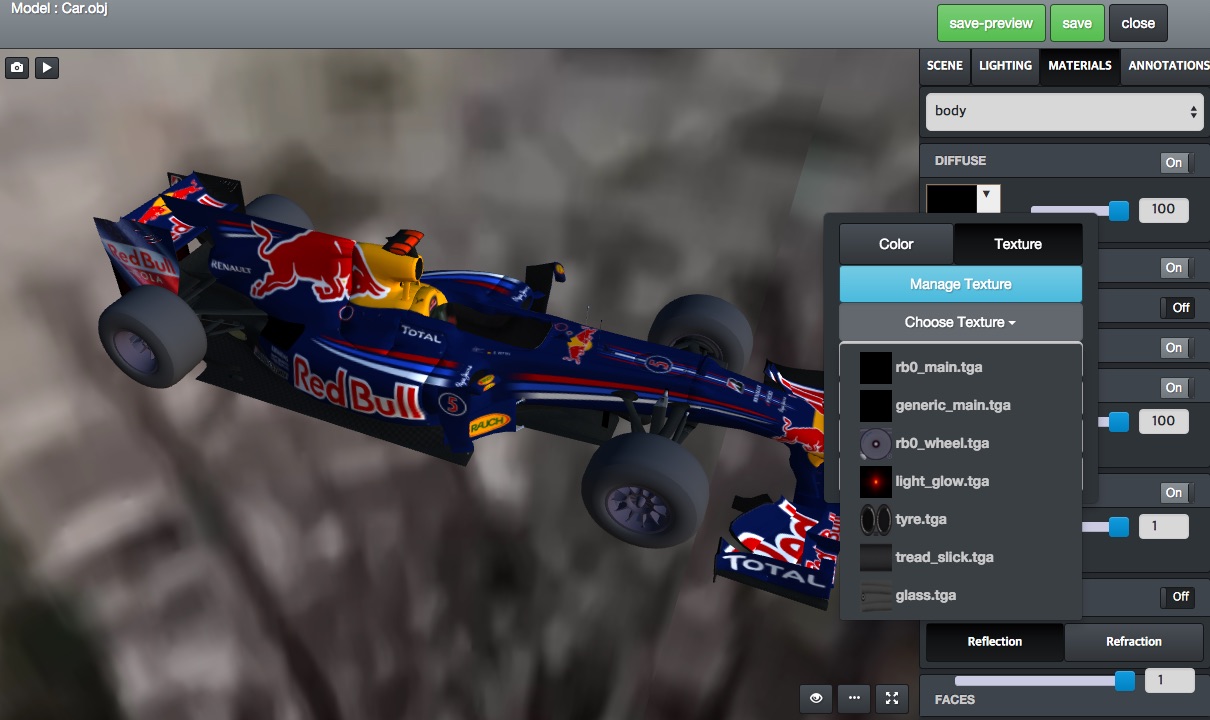1210x720 pixels.
Task: Click the second 100 value field
Action: click(1163, 421)
